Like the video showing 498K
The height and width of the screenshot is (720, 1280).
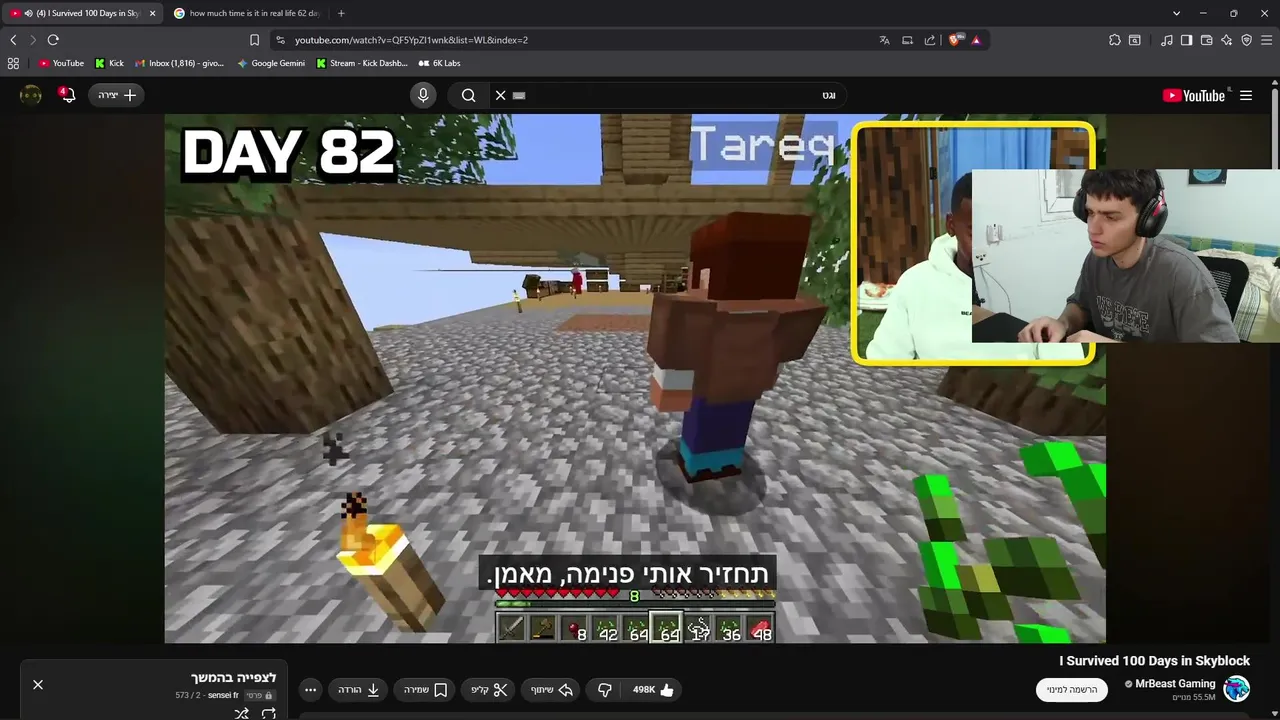[x=653, y=690]
